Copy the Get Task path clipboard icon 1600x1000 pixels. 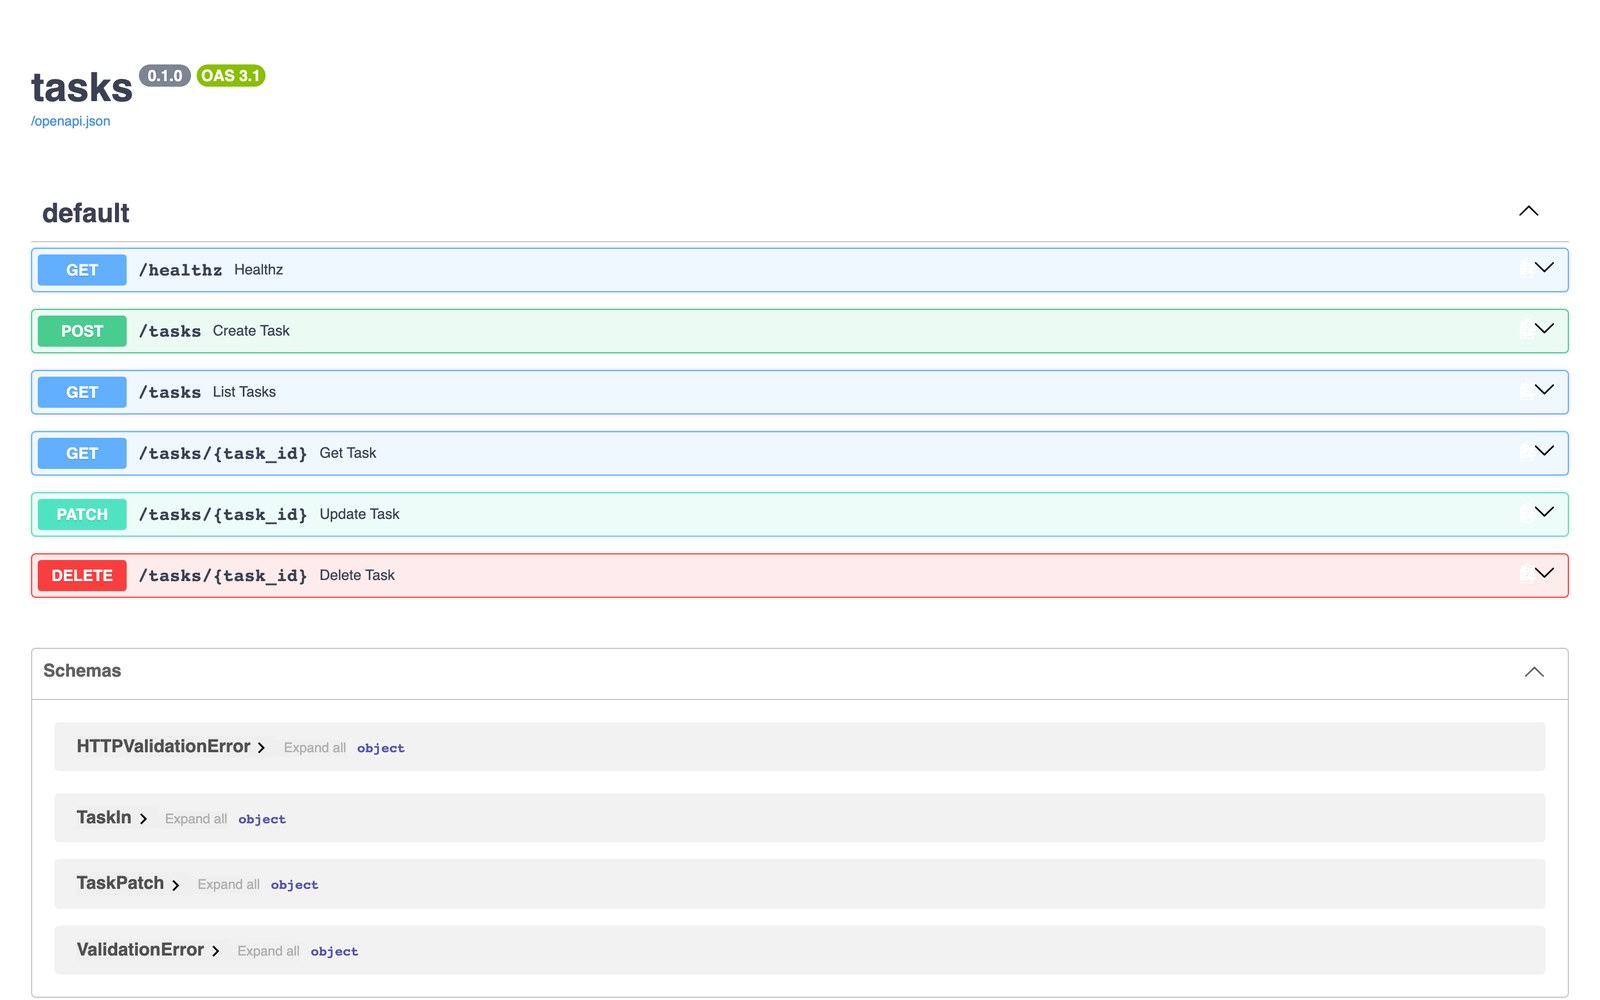[1526, 452]
